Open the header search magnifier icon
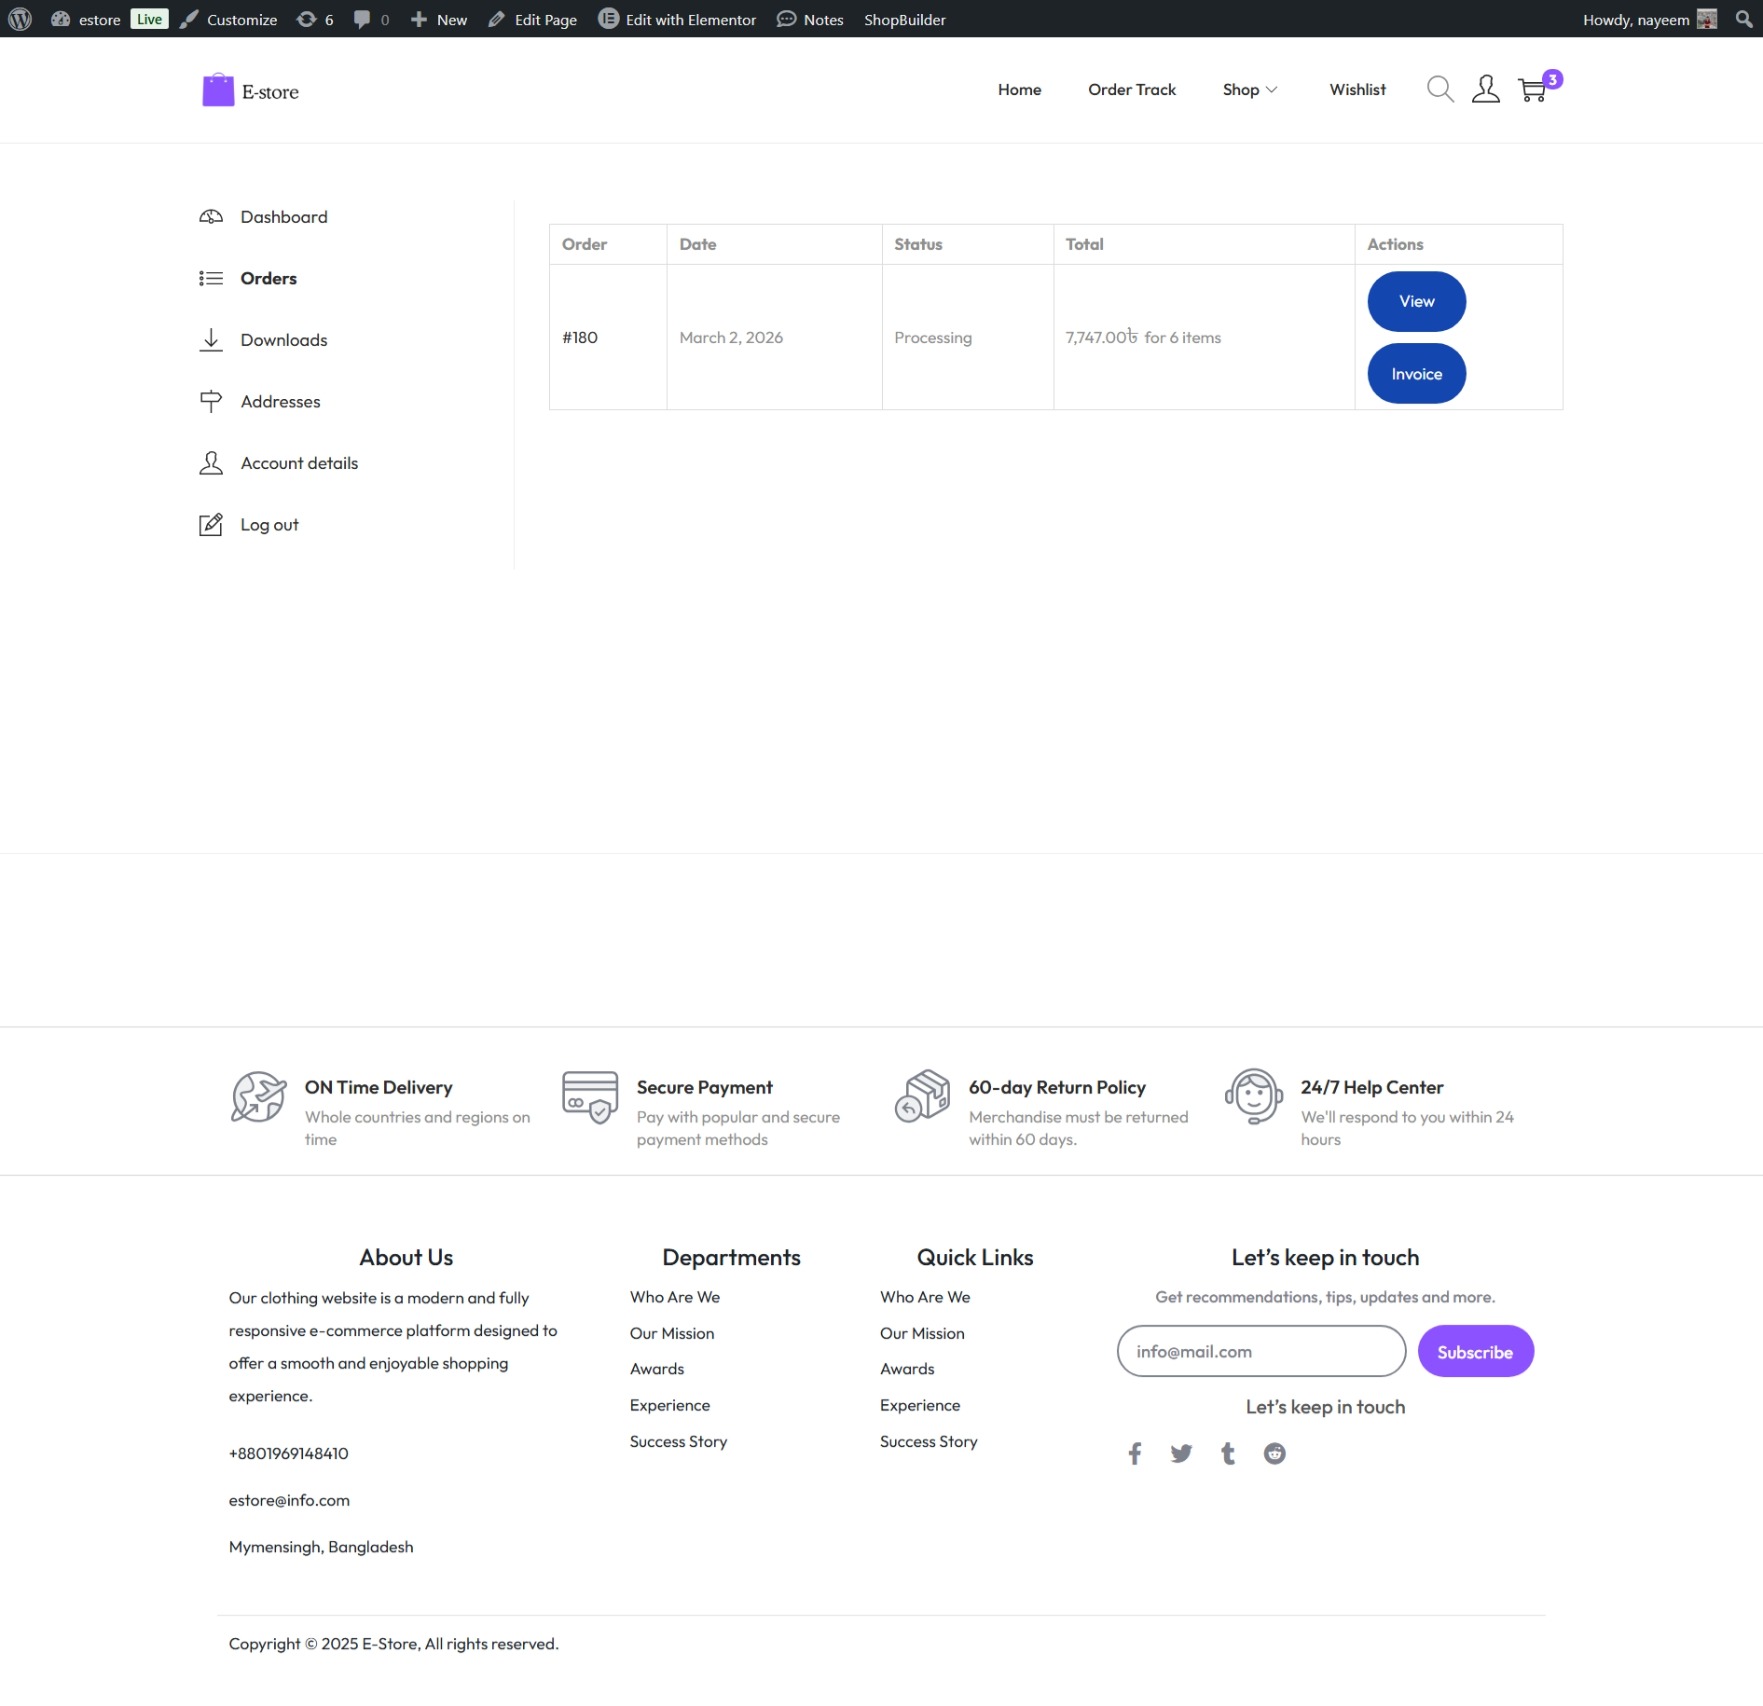This screenshot has height=1706, width=1763. (x=1439, y=90)
